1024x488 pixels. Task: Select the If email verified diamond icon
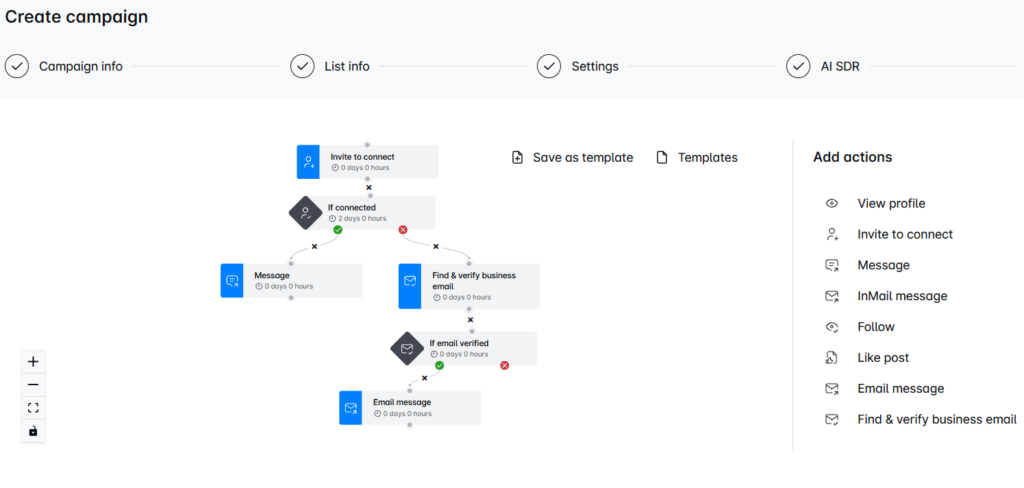pos(408,349)
